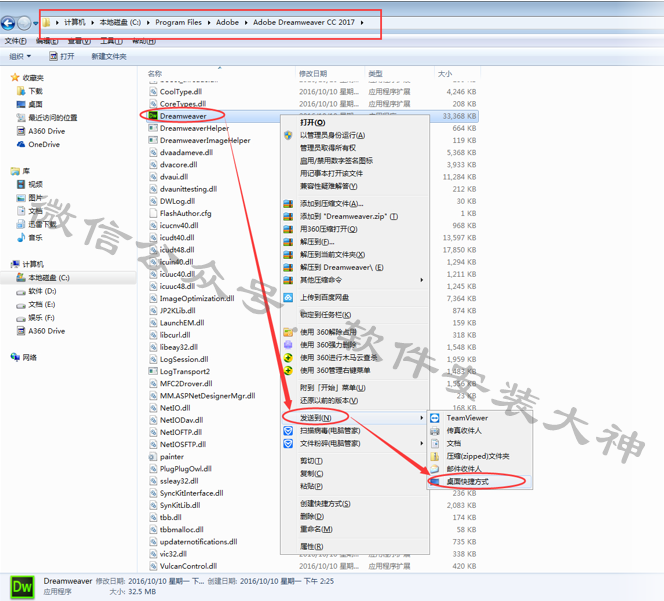Choose 打开(O) in context menu
Image resolution: width=664 pixels, height=601 pixels.
click(313, 122)
